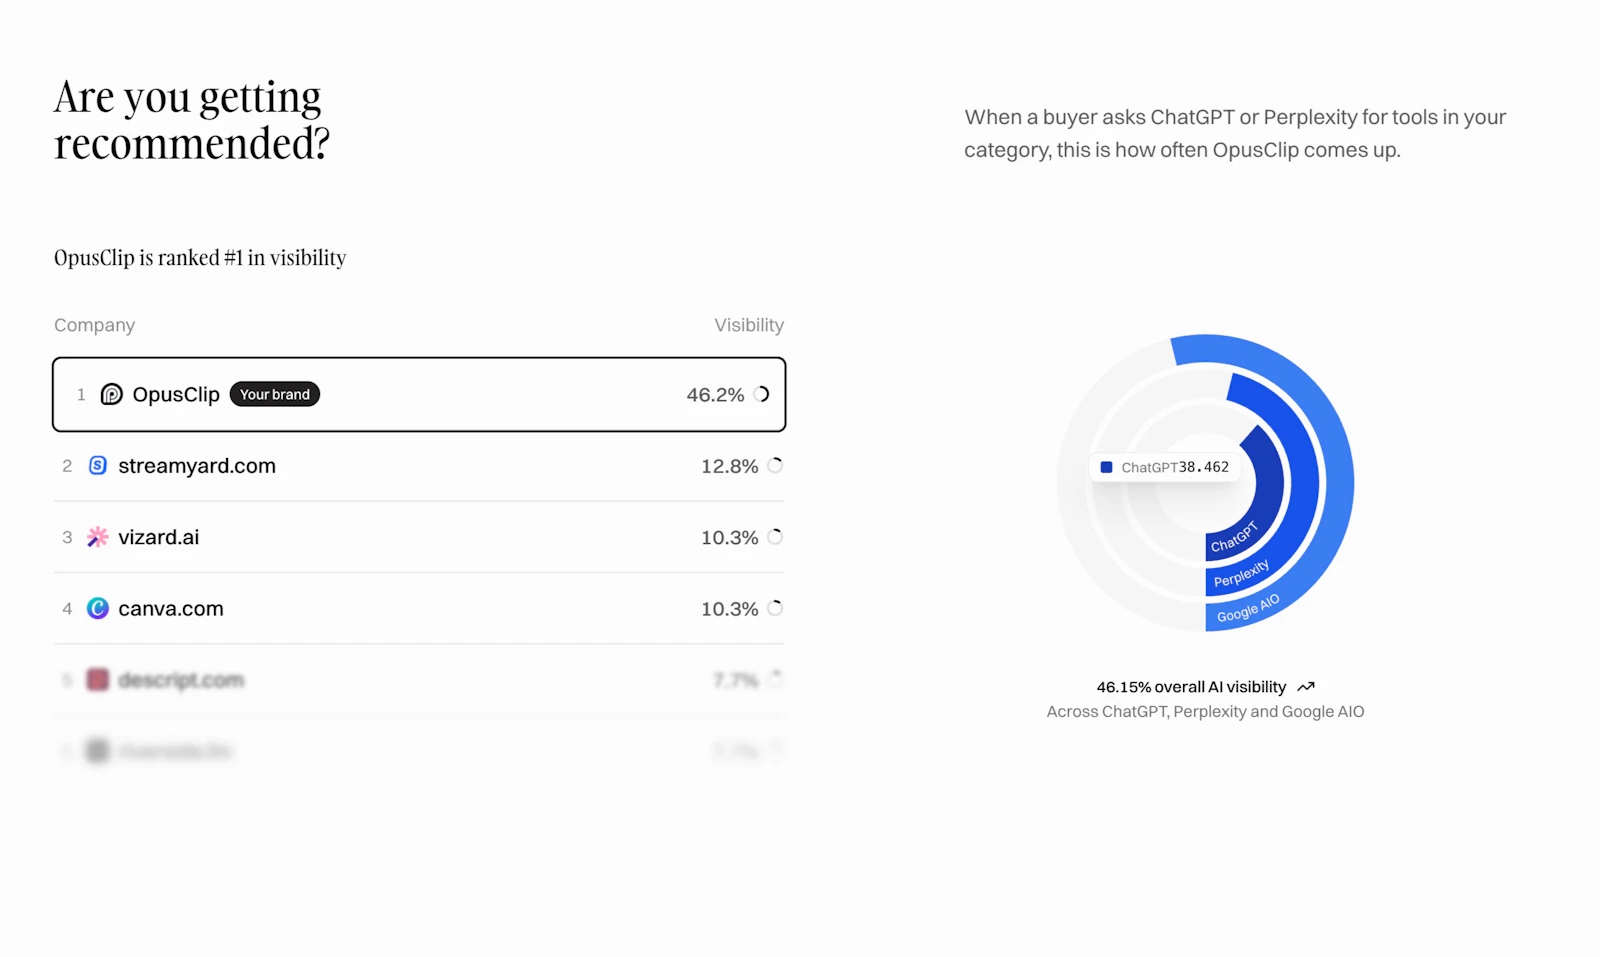This screenshot has height=957, width=1600.
Task: Click the progress ring next to 12.8%
Action: click(775, 465)
